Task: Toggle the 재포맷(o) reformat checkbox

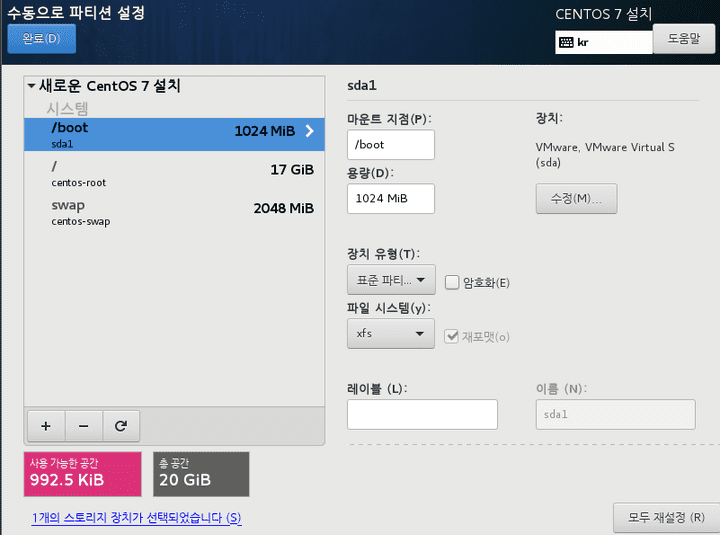Action: [451, 337]
